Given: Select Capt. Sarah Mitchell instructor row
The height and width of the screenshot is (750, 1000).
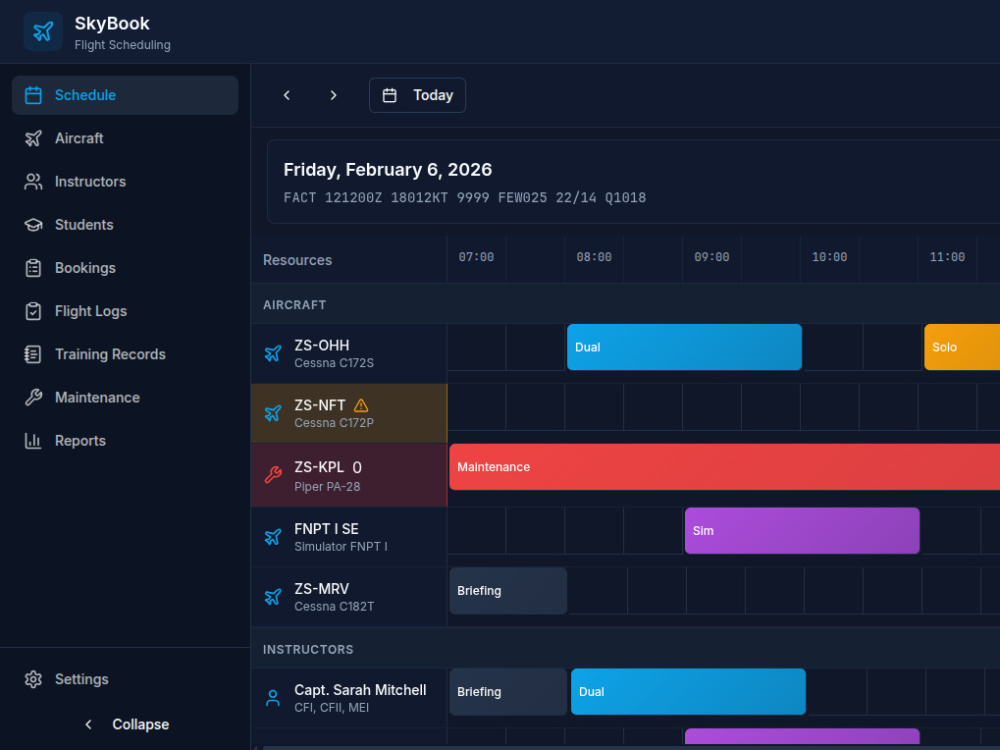Looking at the screenshot, I should (x=349, y=698).
